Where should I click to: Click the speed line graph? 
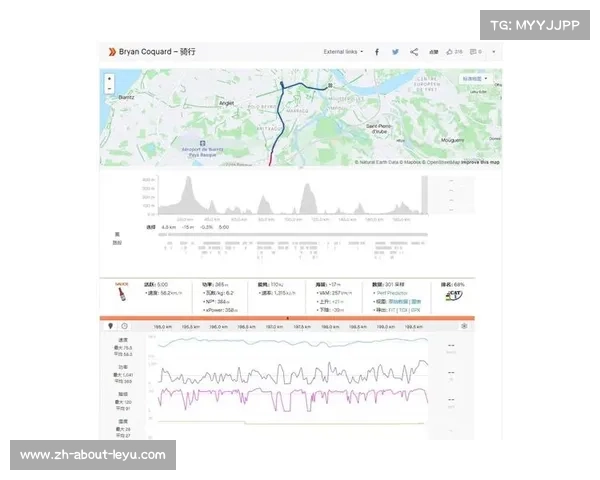click(x=293, y=341)
